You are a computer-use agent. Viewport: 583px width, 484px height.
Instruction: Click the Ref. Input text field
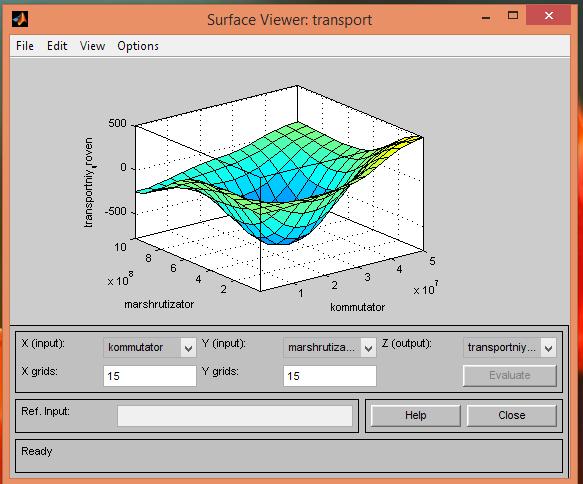coord(235,416)
